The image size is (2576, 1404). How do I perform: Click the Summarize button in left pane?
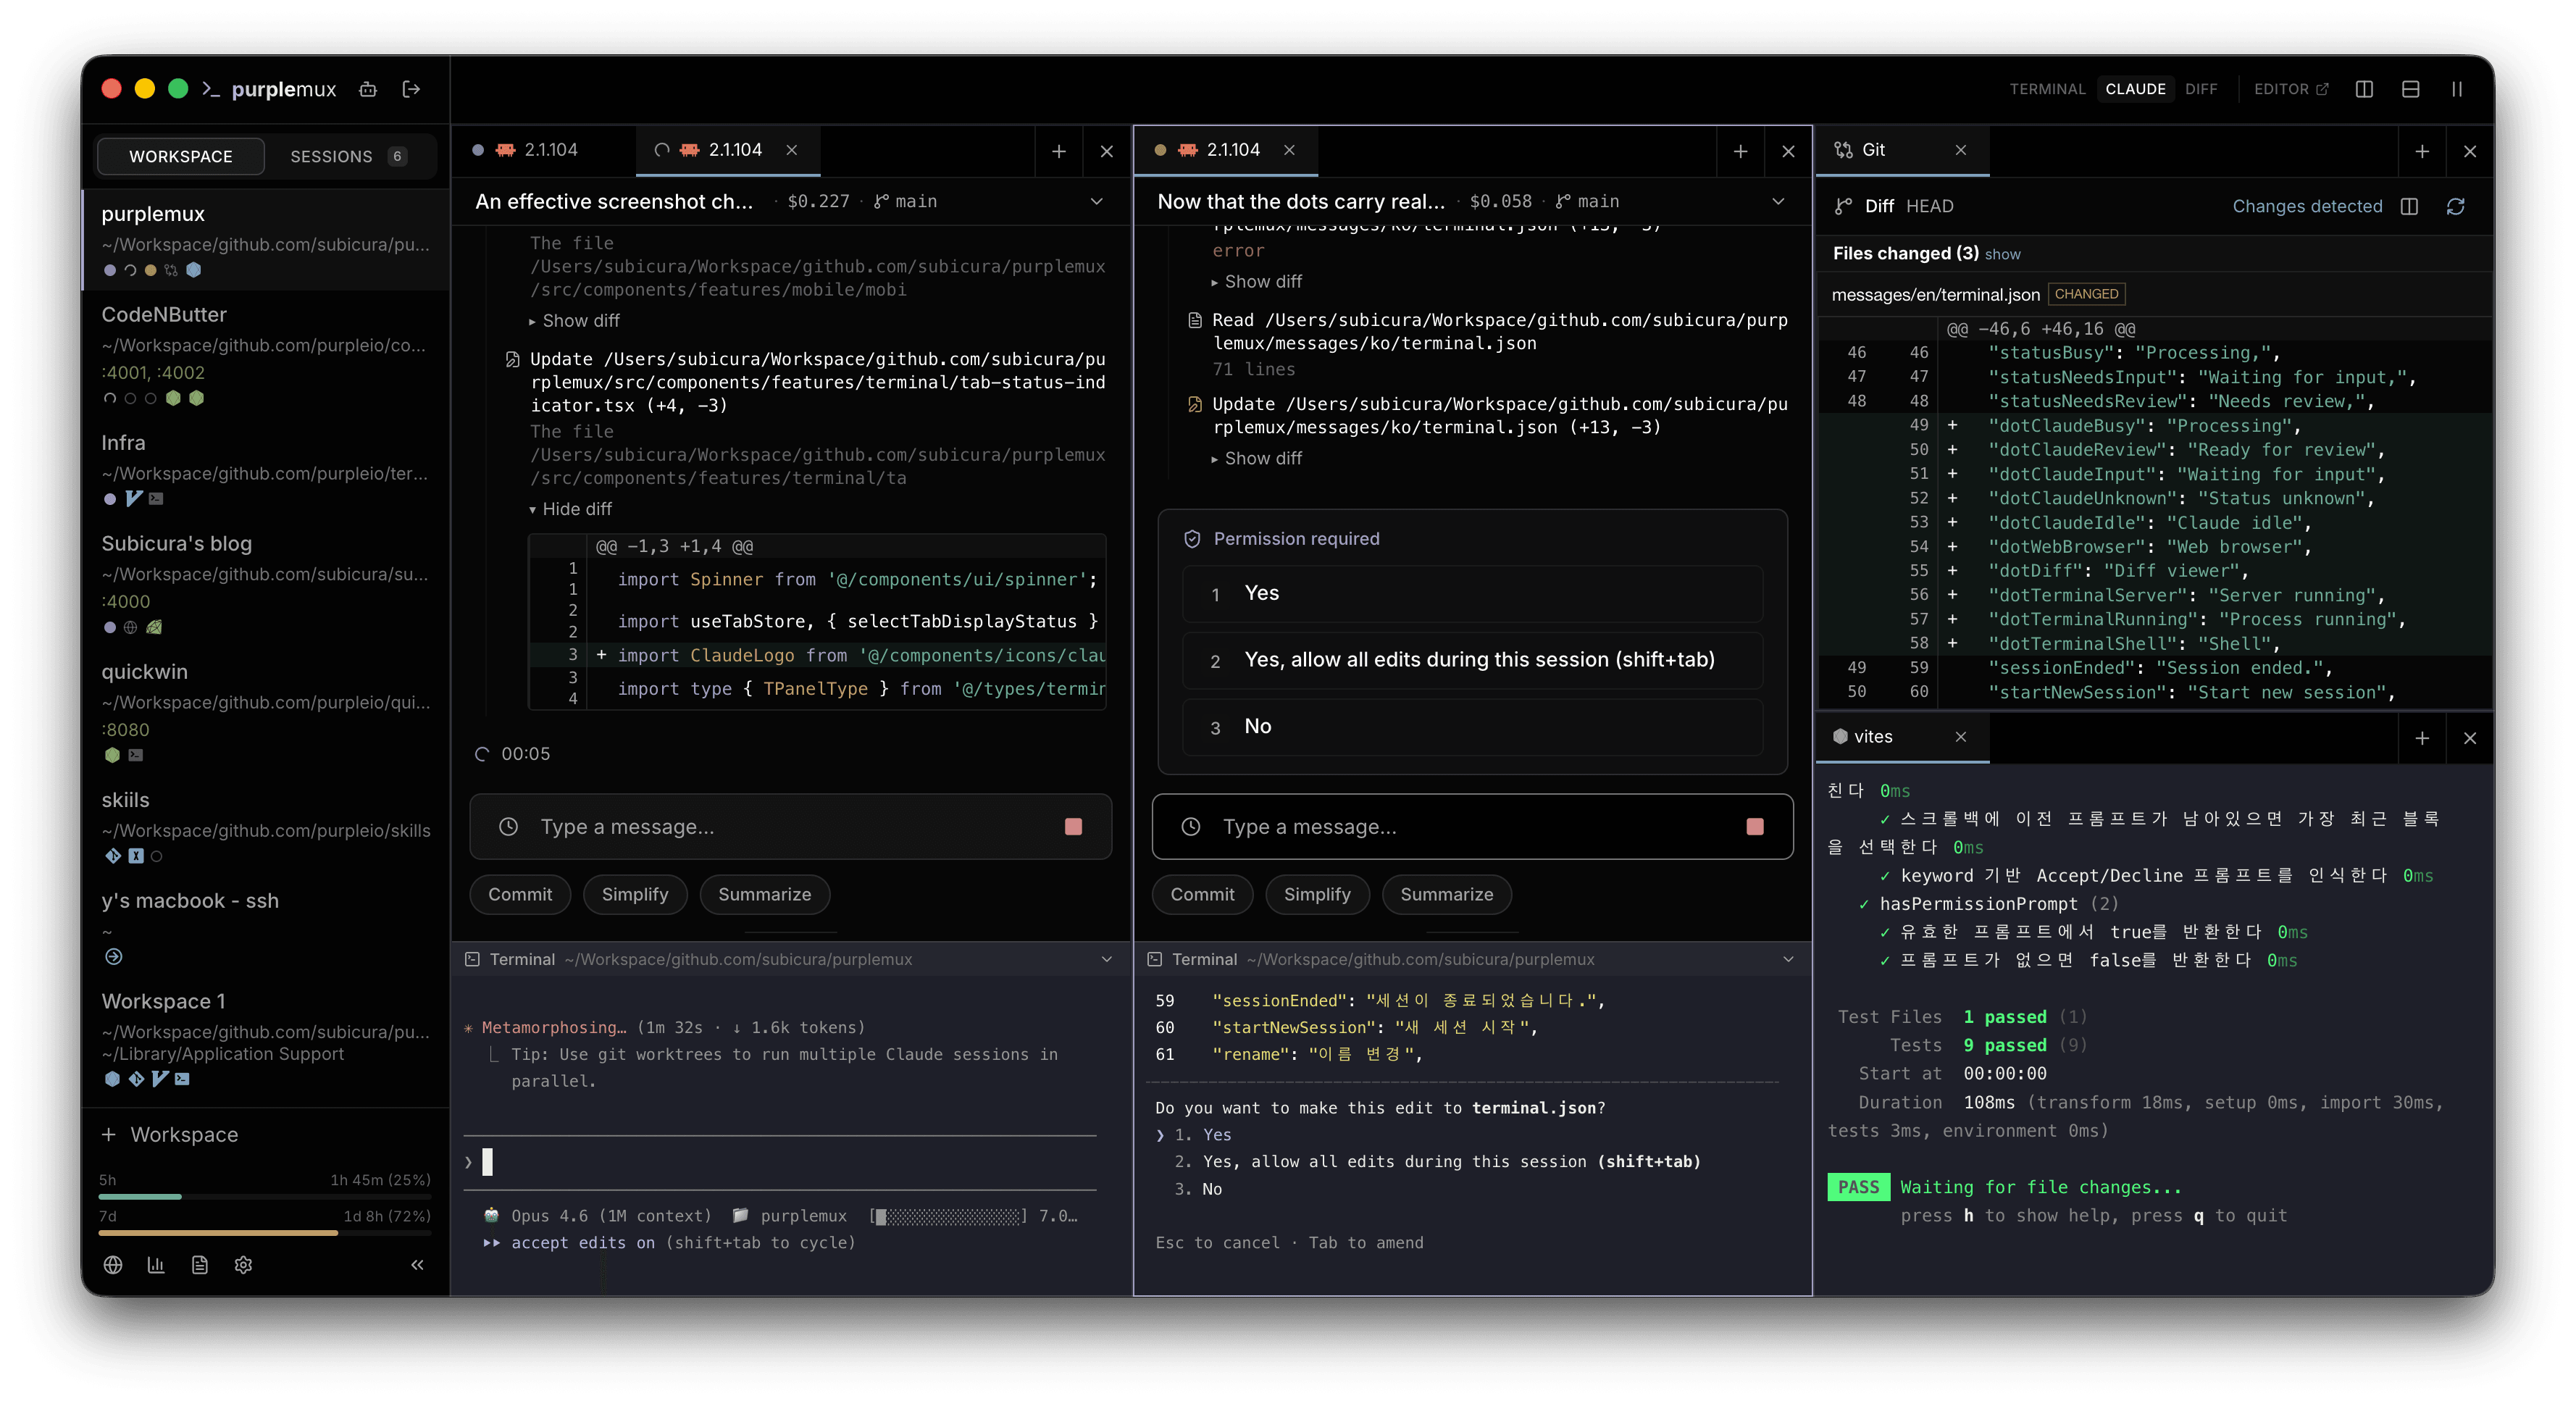[x=764, y=894]
